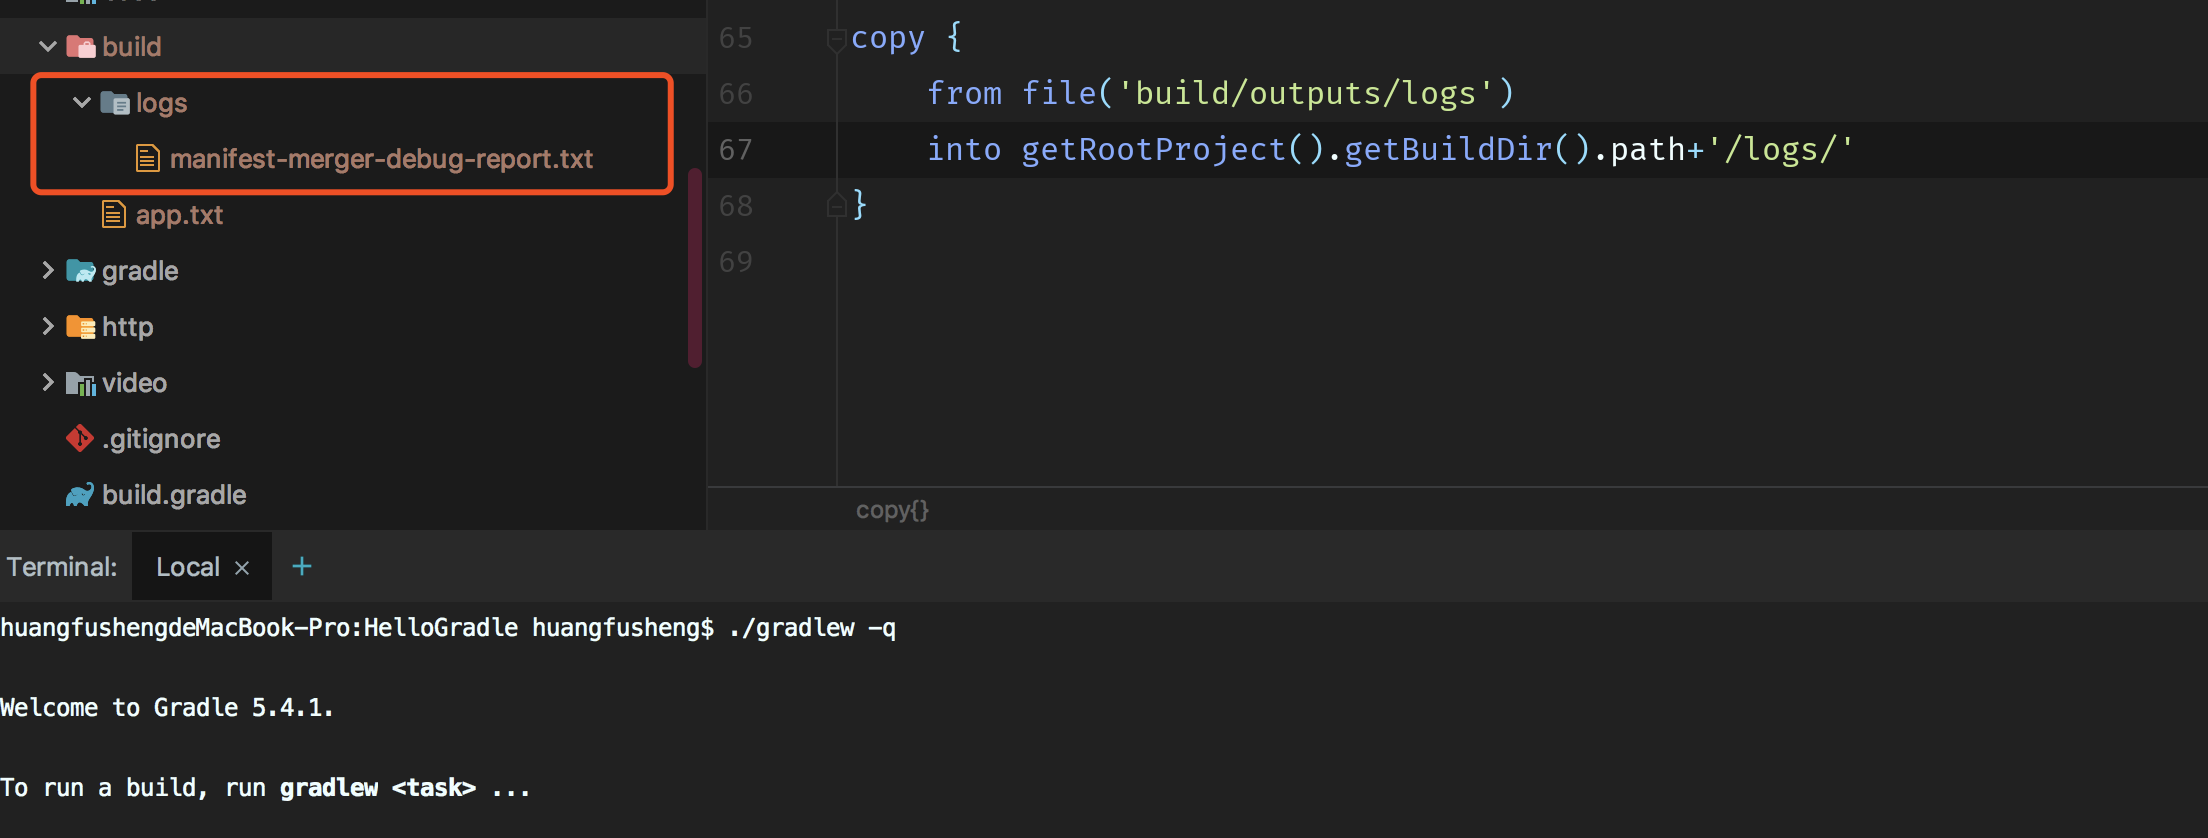Viewport: 2208px width, 838px height.
Task: Click line number 66 in gutter
Action: coord(735,94)
